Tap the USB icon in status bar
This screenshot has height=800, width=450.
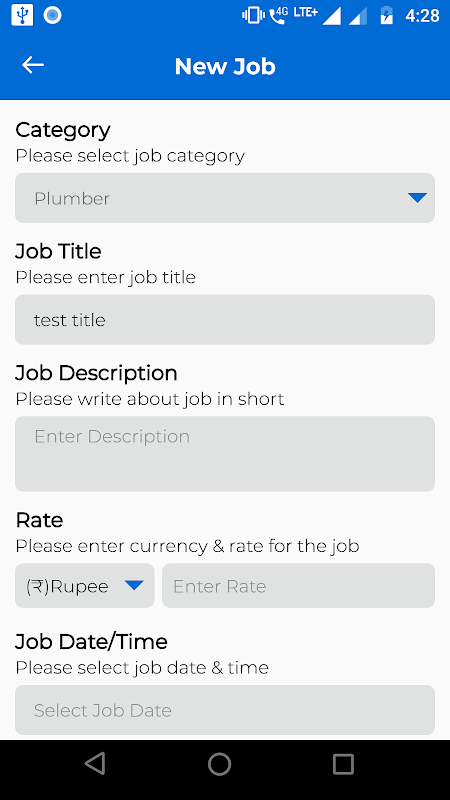click(x=22, y=15)
